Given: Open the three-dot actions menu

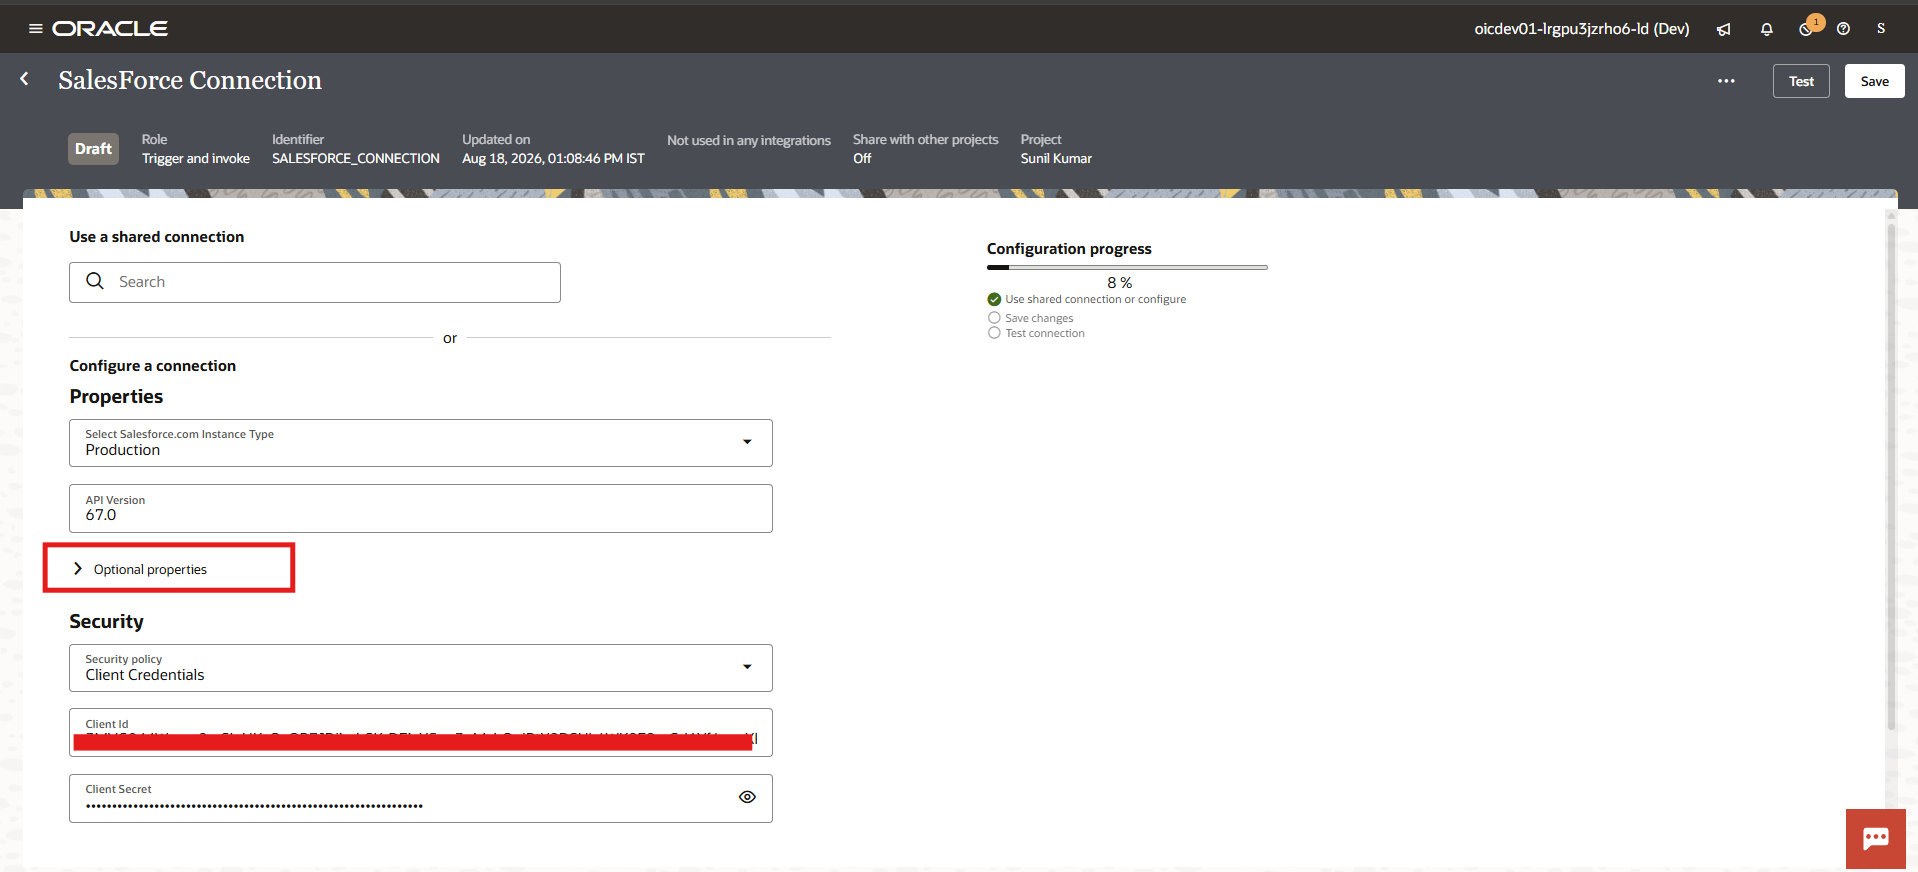Looking at the screenshot, I should click(1726, 81).
